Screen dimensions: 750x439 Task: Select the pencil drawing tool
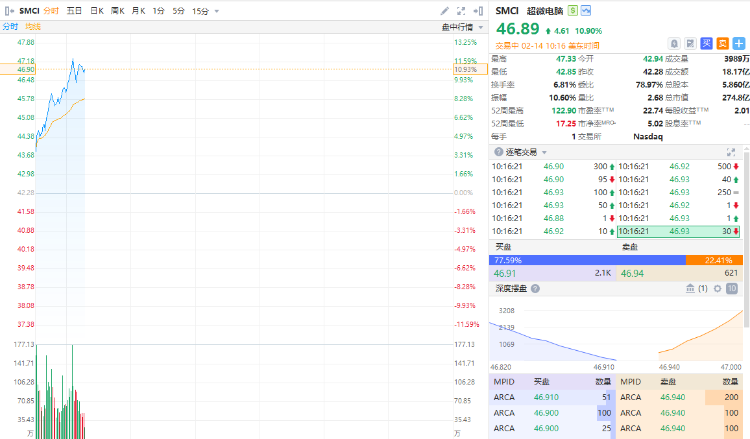[x=445, y=11]
